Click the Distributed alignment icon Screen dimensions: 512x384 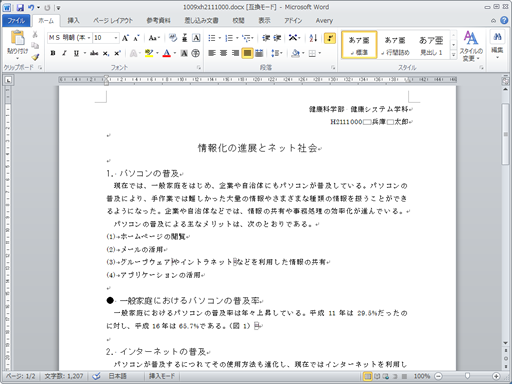click(259, 53)
